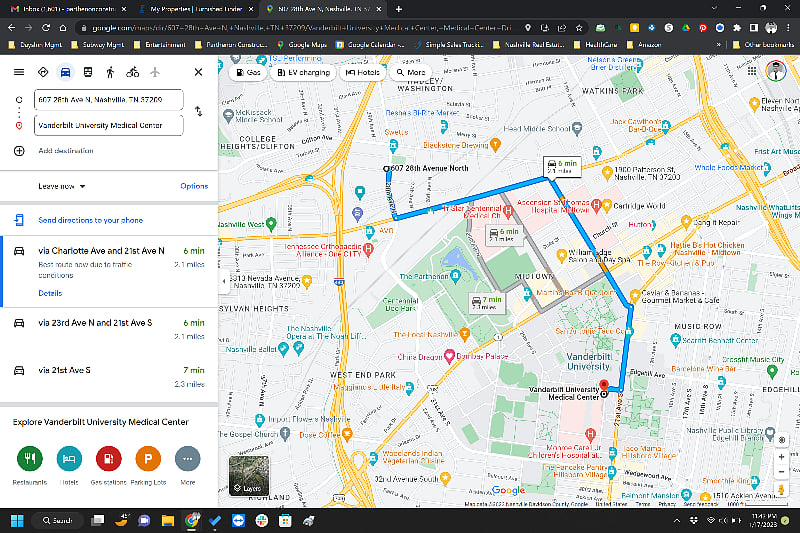Viewport: 800px width, 533px height.
Task: Reload the page
Action: [x=46, y=28]
